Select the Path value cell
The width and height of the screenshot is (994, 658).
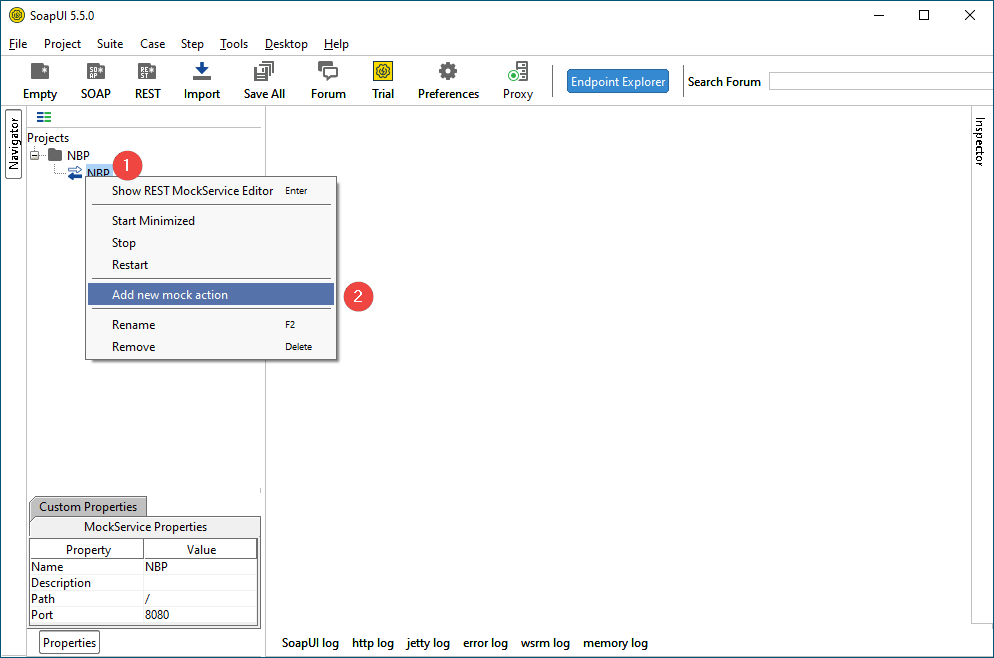click(200, 598)
